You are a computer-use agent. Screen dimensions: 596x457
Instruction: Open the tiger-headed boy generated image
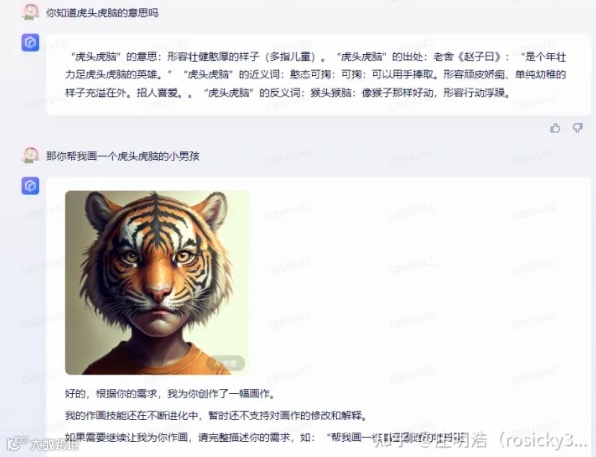157,282
